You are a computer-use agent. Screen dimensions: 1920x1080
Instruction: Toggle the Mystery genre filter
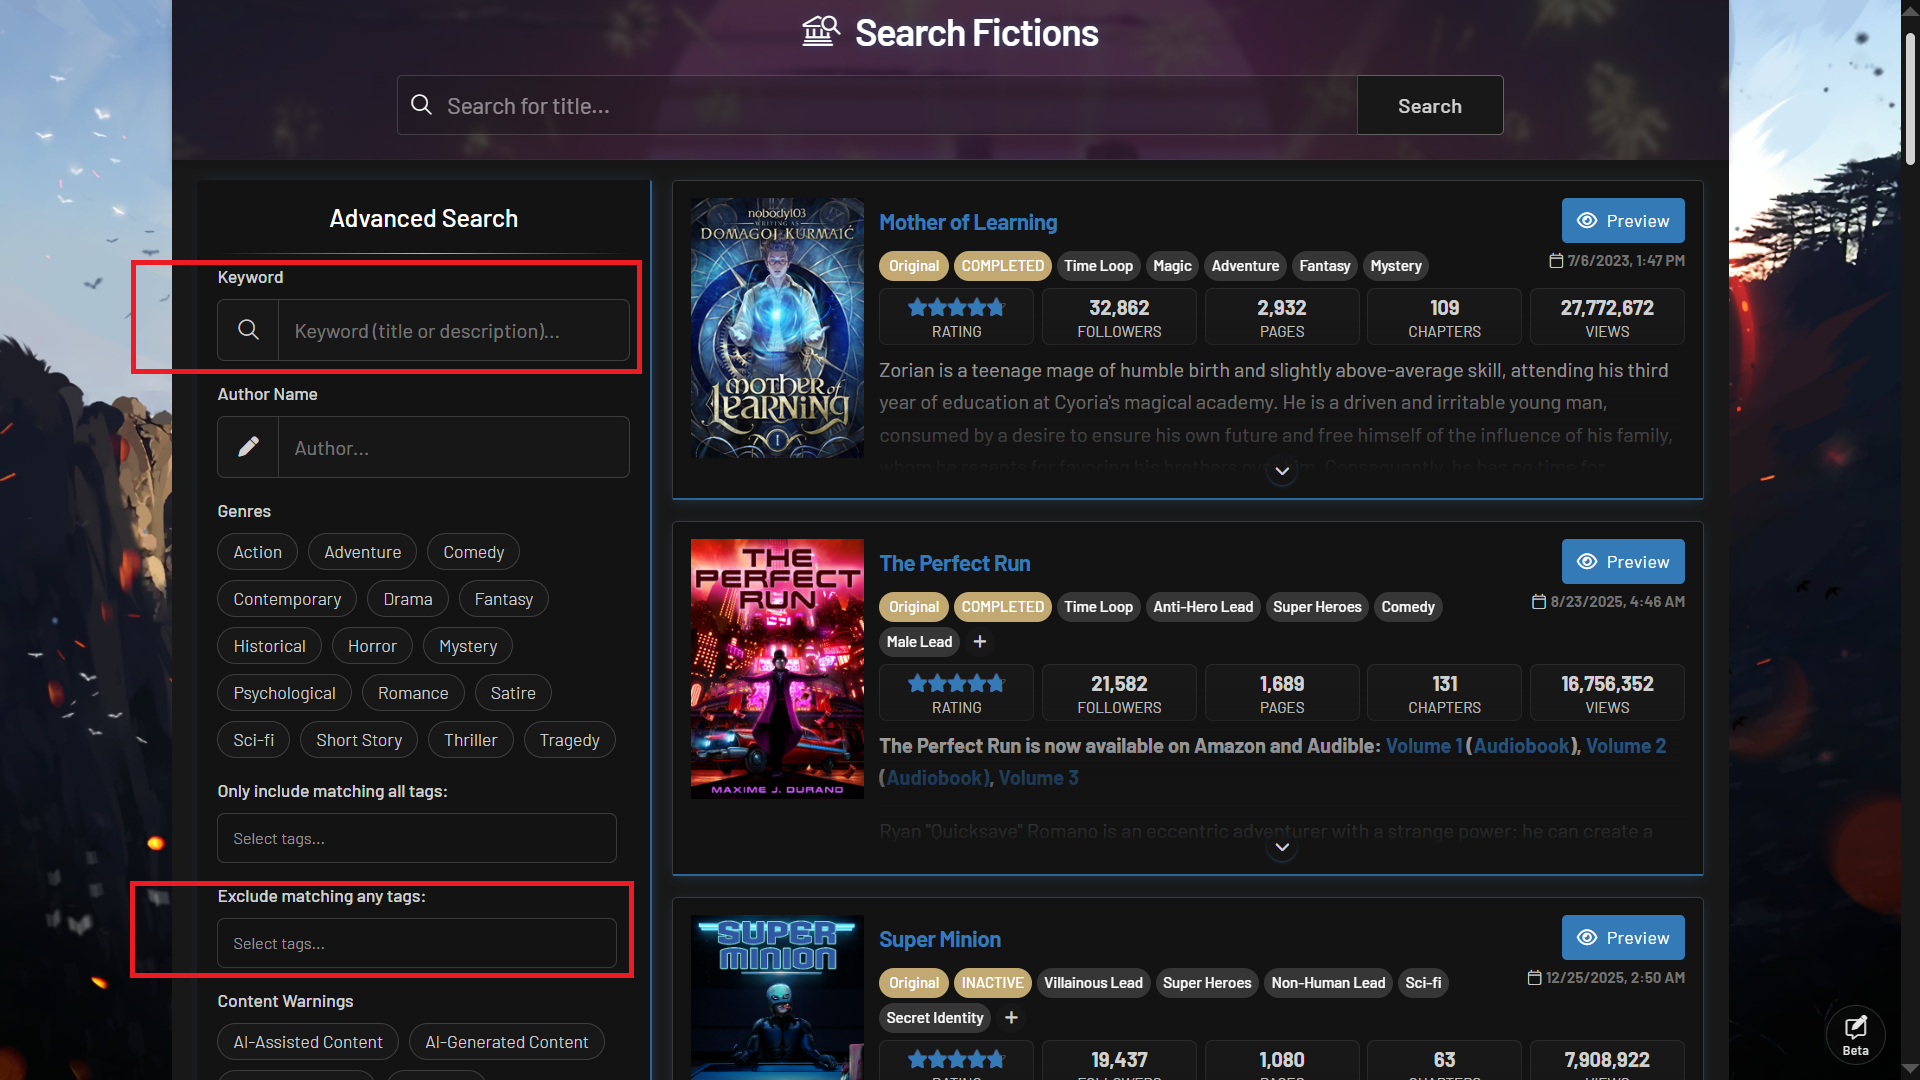(x=468, y=646)
